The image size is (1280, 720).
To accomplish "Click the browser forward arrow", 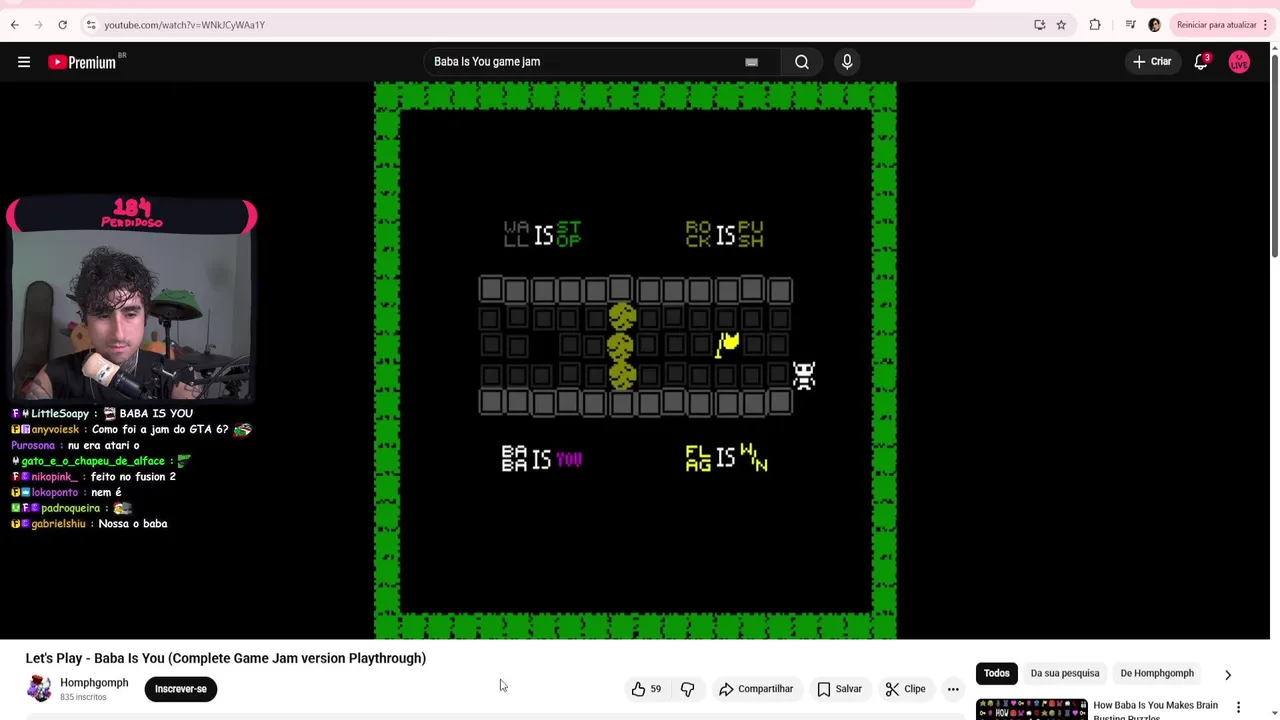I will point(38,25).
